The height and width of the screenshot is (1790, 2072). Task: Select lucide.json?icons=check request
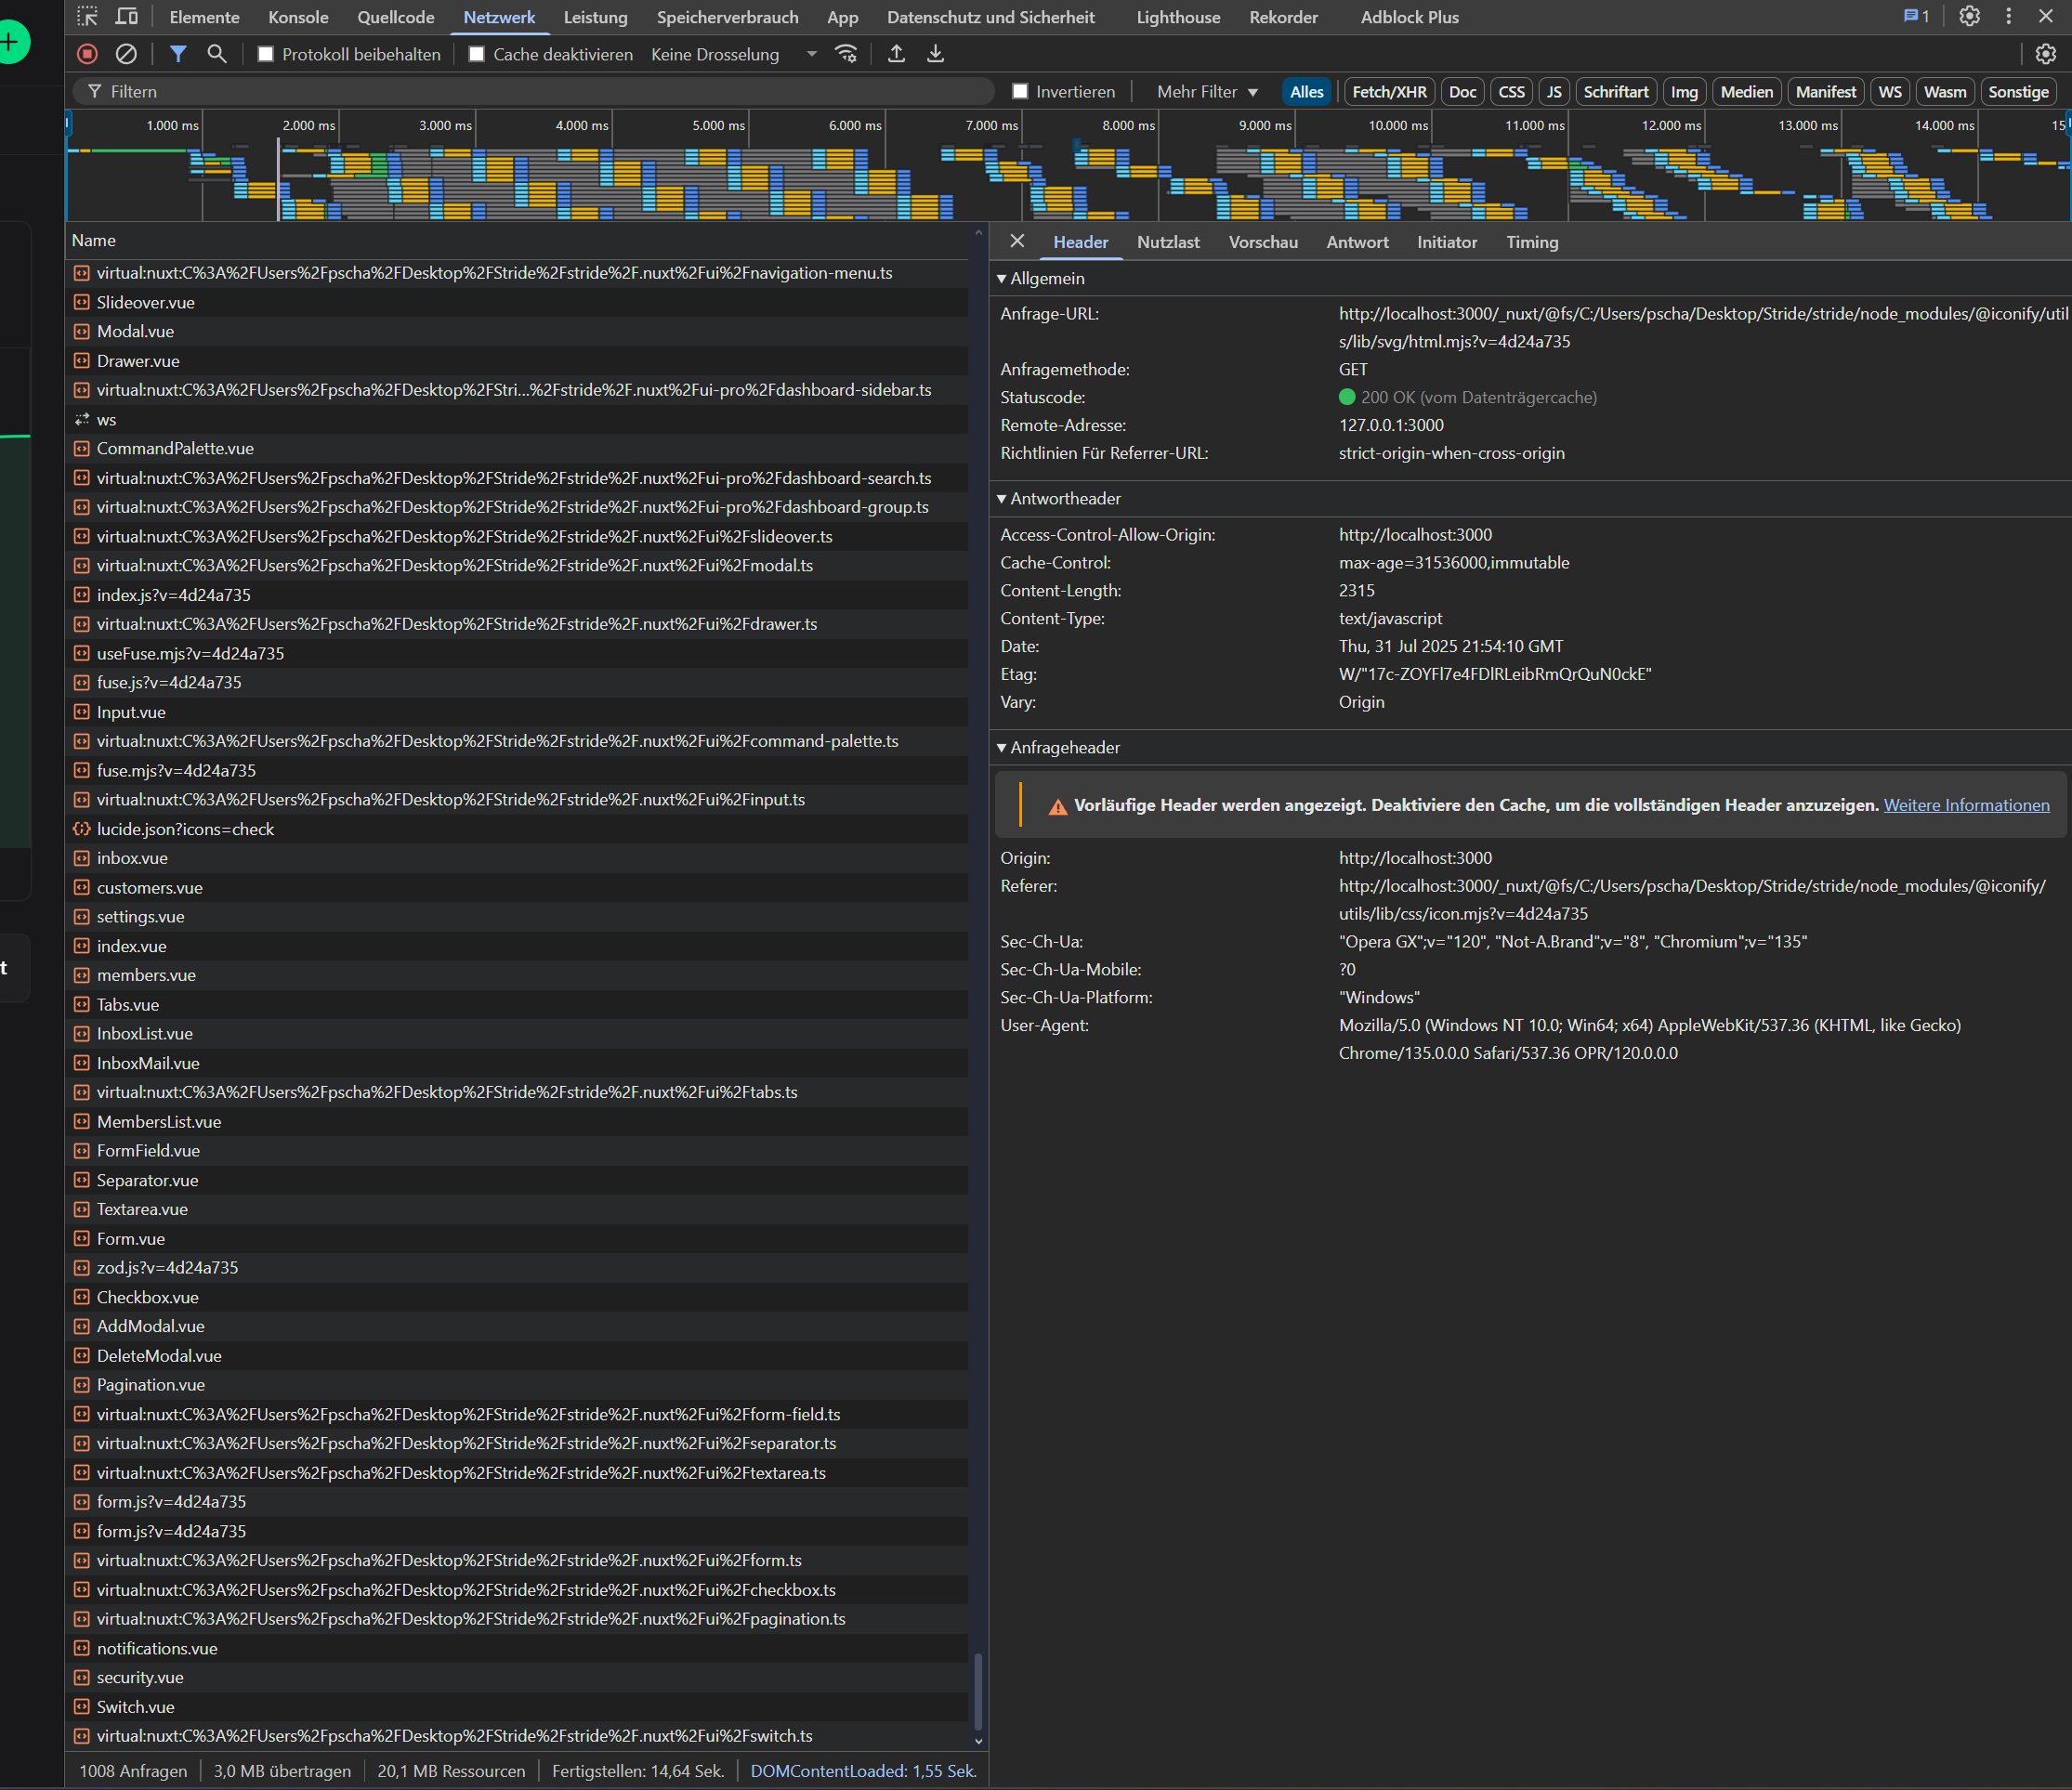(517, 829)
